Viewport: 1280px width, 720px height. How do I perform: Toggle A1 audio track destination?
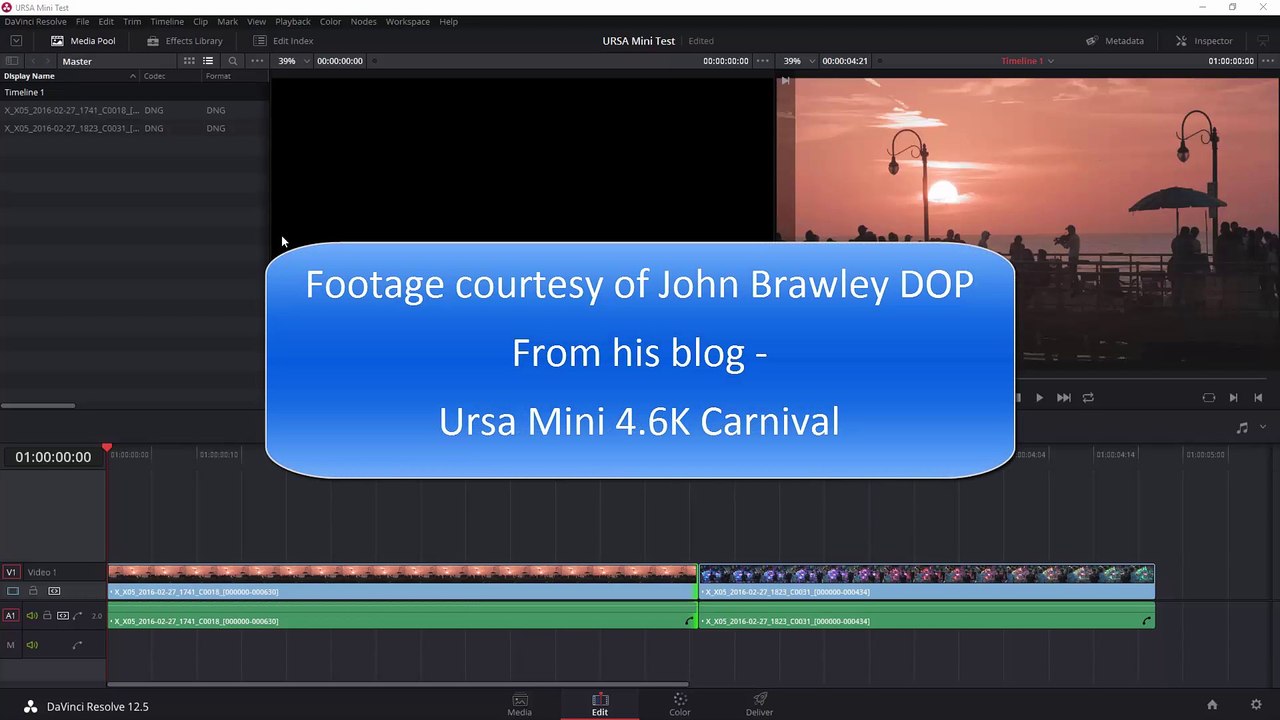[11, 616]
